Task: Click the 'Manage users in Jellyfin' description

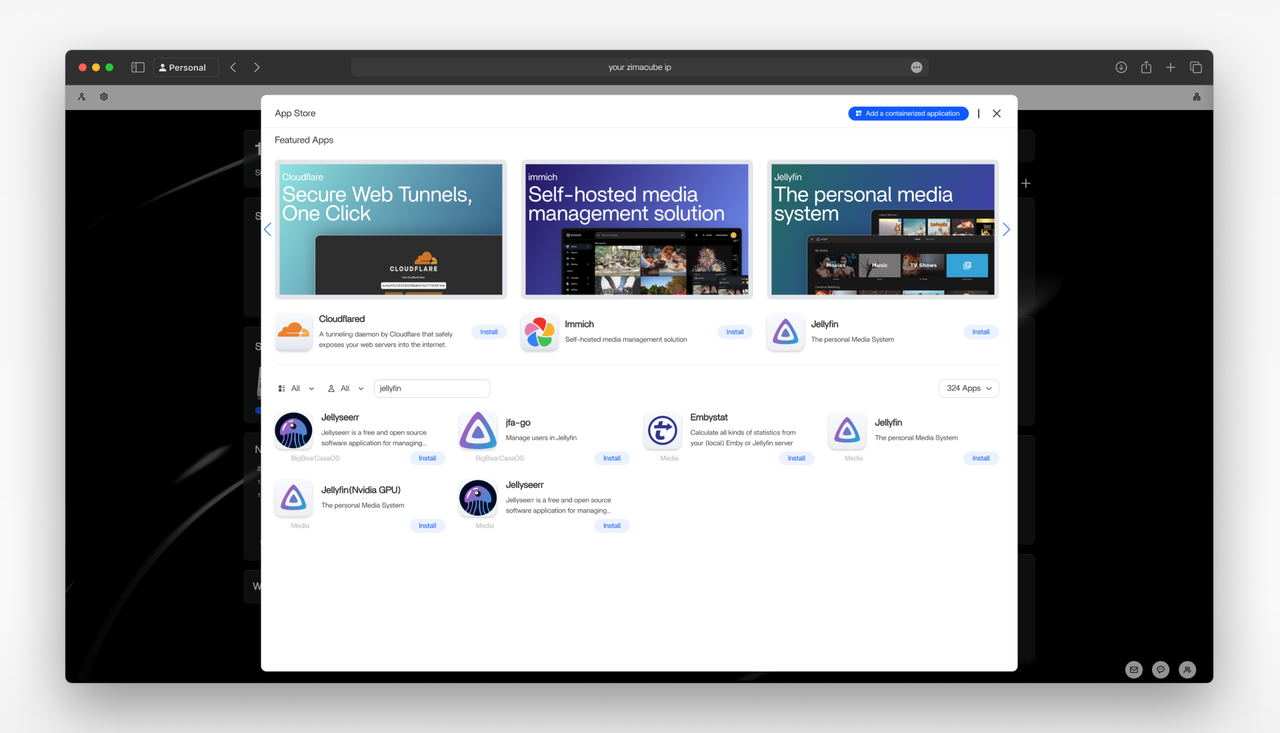Action: pyautogui.click(x=541, y=438)
